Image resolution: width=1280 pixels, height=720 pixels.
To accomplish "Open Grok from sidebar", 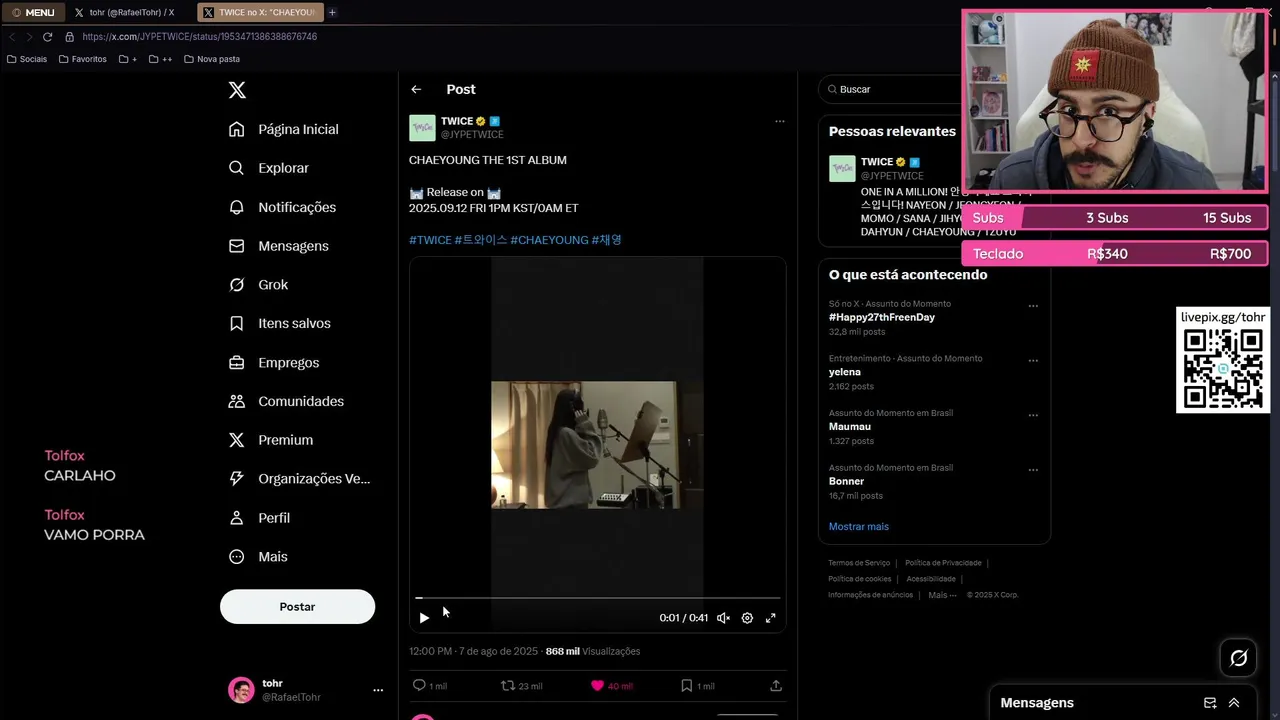I will pyautogui.click(x=258, y=285).
